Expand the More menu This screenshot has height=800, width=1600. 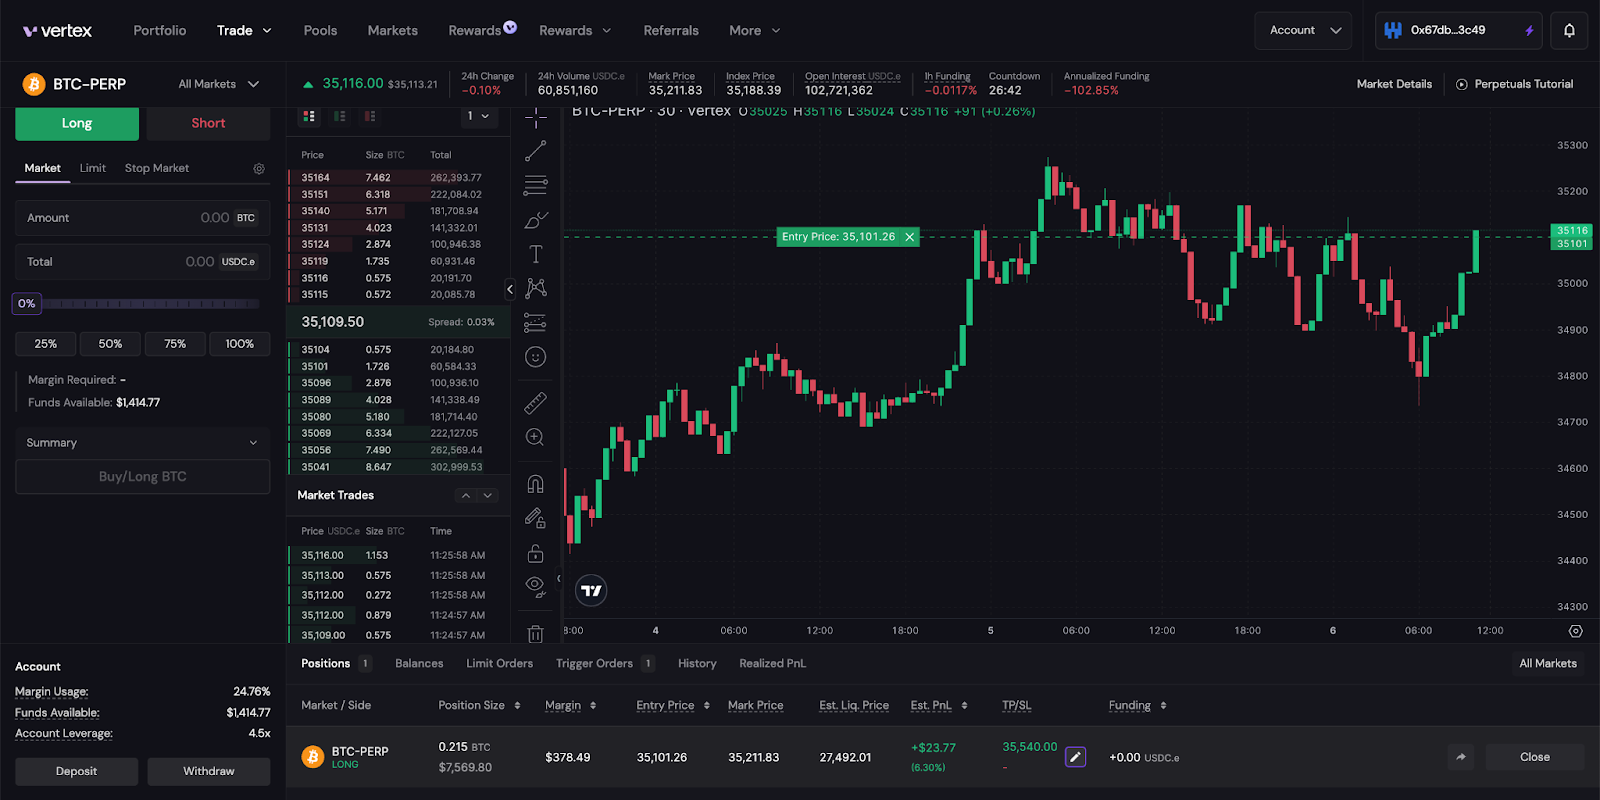[x=755, y=31]
